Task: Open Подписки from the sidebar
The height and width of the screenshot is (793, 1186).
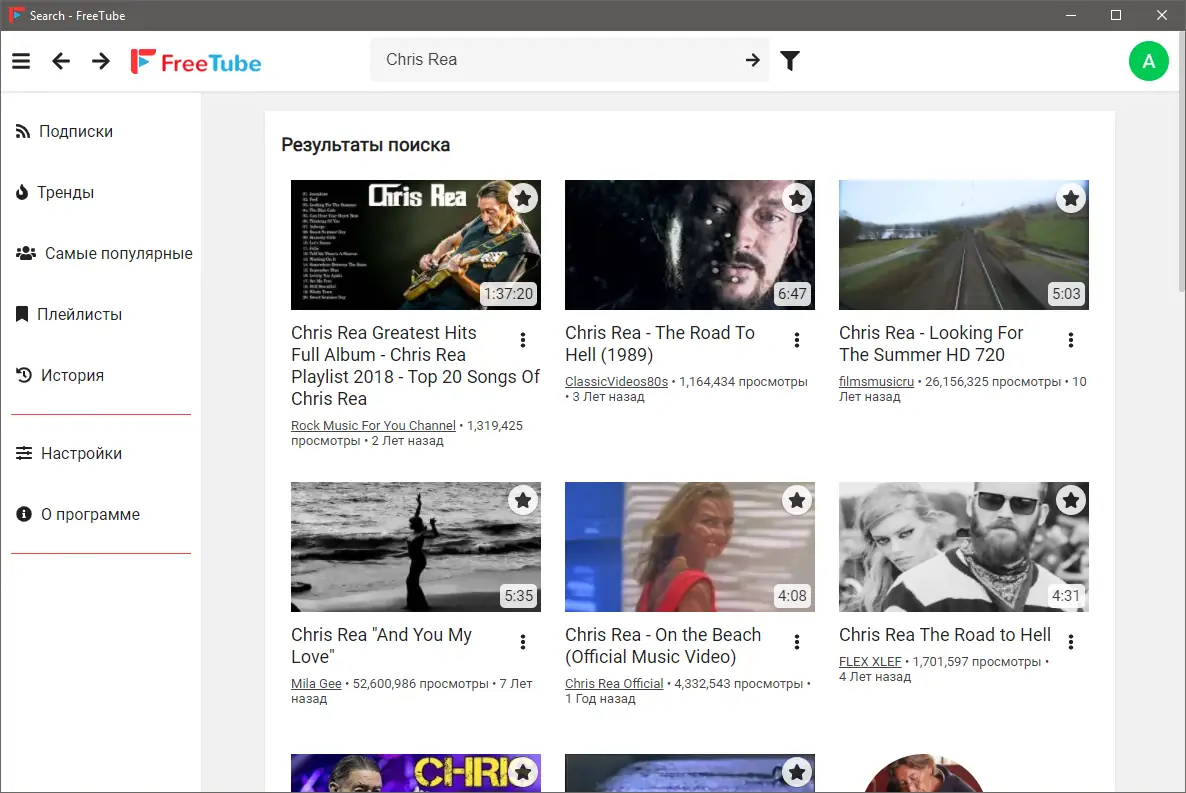Action: tap(76, 131)
